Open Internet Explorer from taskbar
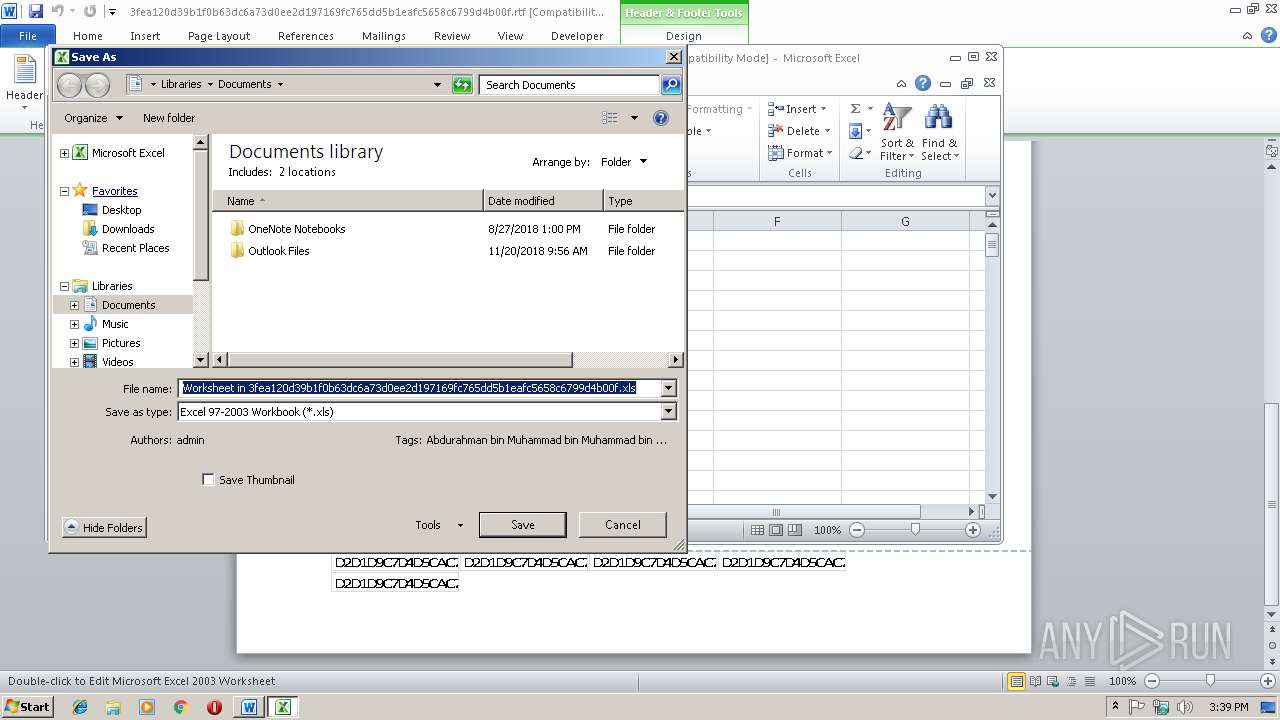 coord(80,707)
